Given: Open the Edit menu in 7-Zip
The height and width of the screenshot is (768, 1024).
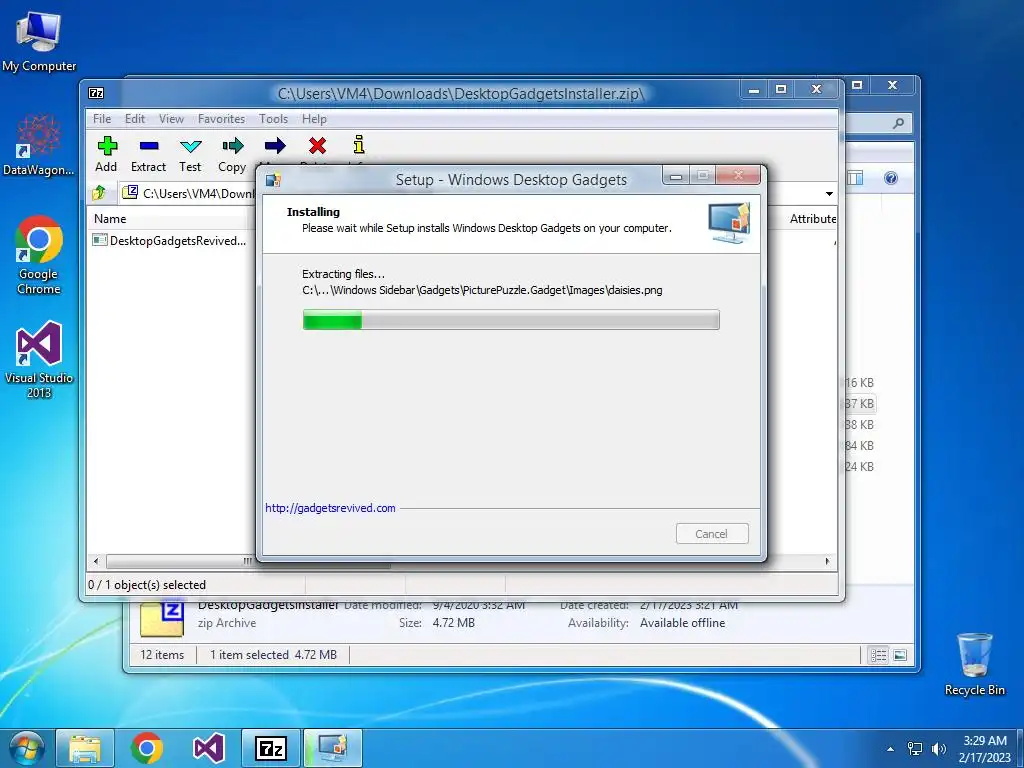Looking at the screenshot, I should tap(135, 119).
